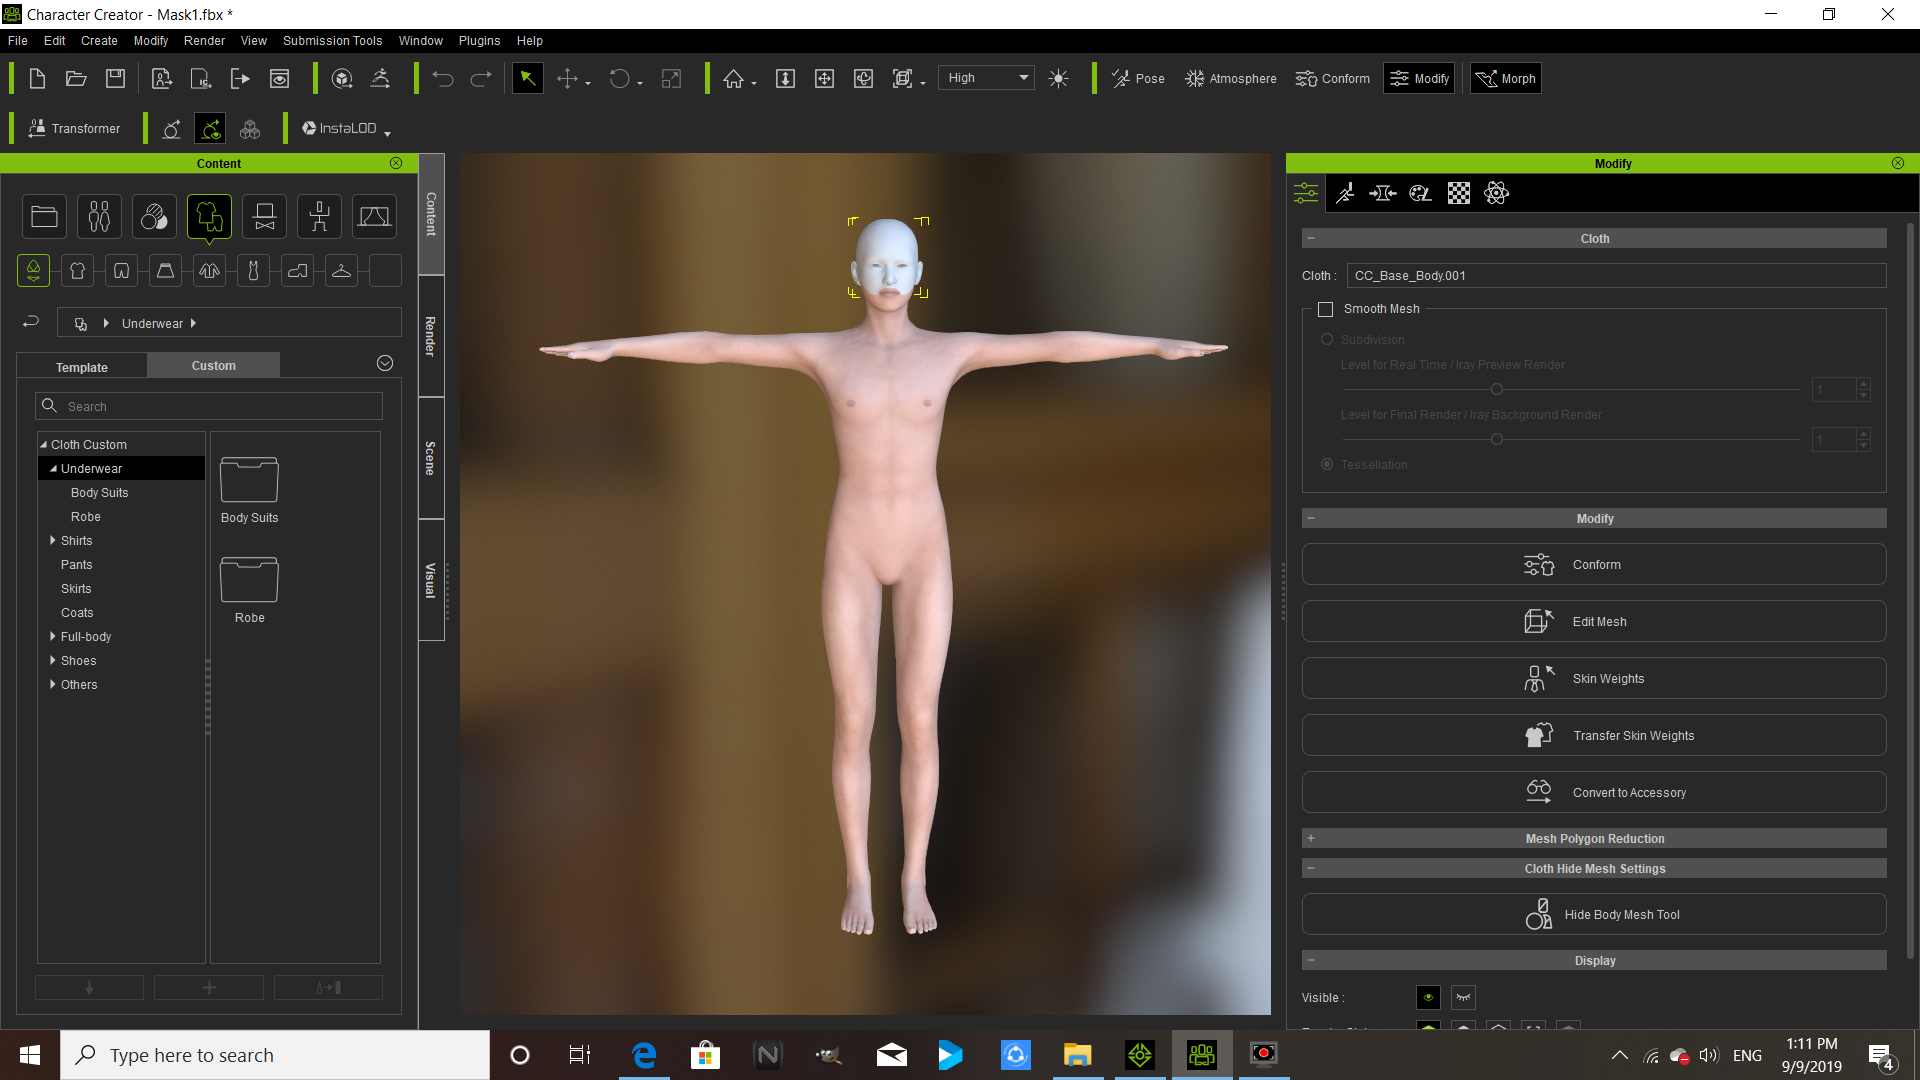This screenshot has width=1920, height=1080.
Task: Open the Texture checker tab icon in Modify
Action: click(1459, 193)
